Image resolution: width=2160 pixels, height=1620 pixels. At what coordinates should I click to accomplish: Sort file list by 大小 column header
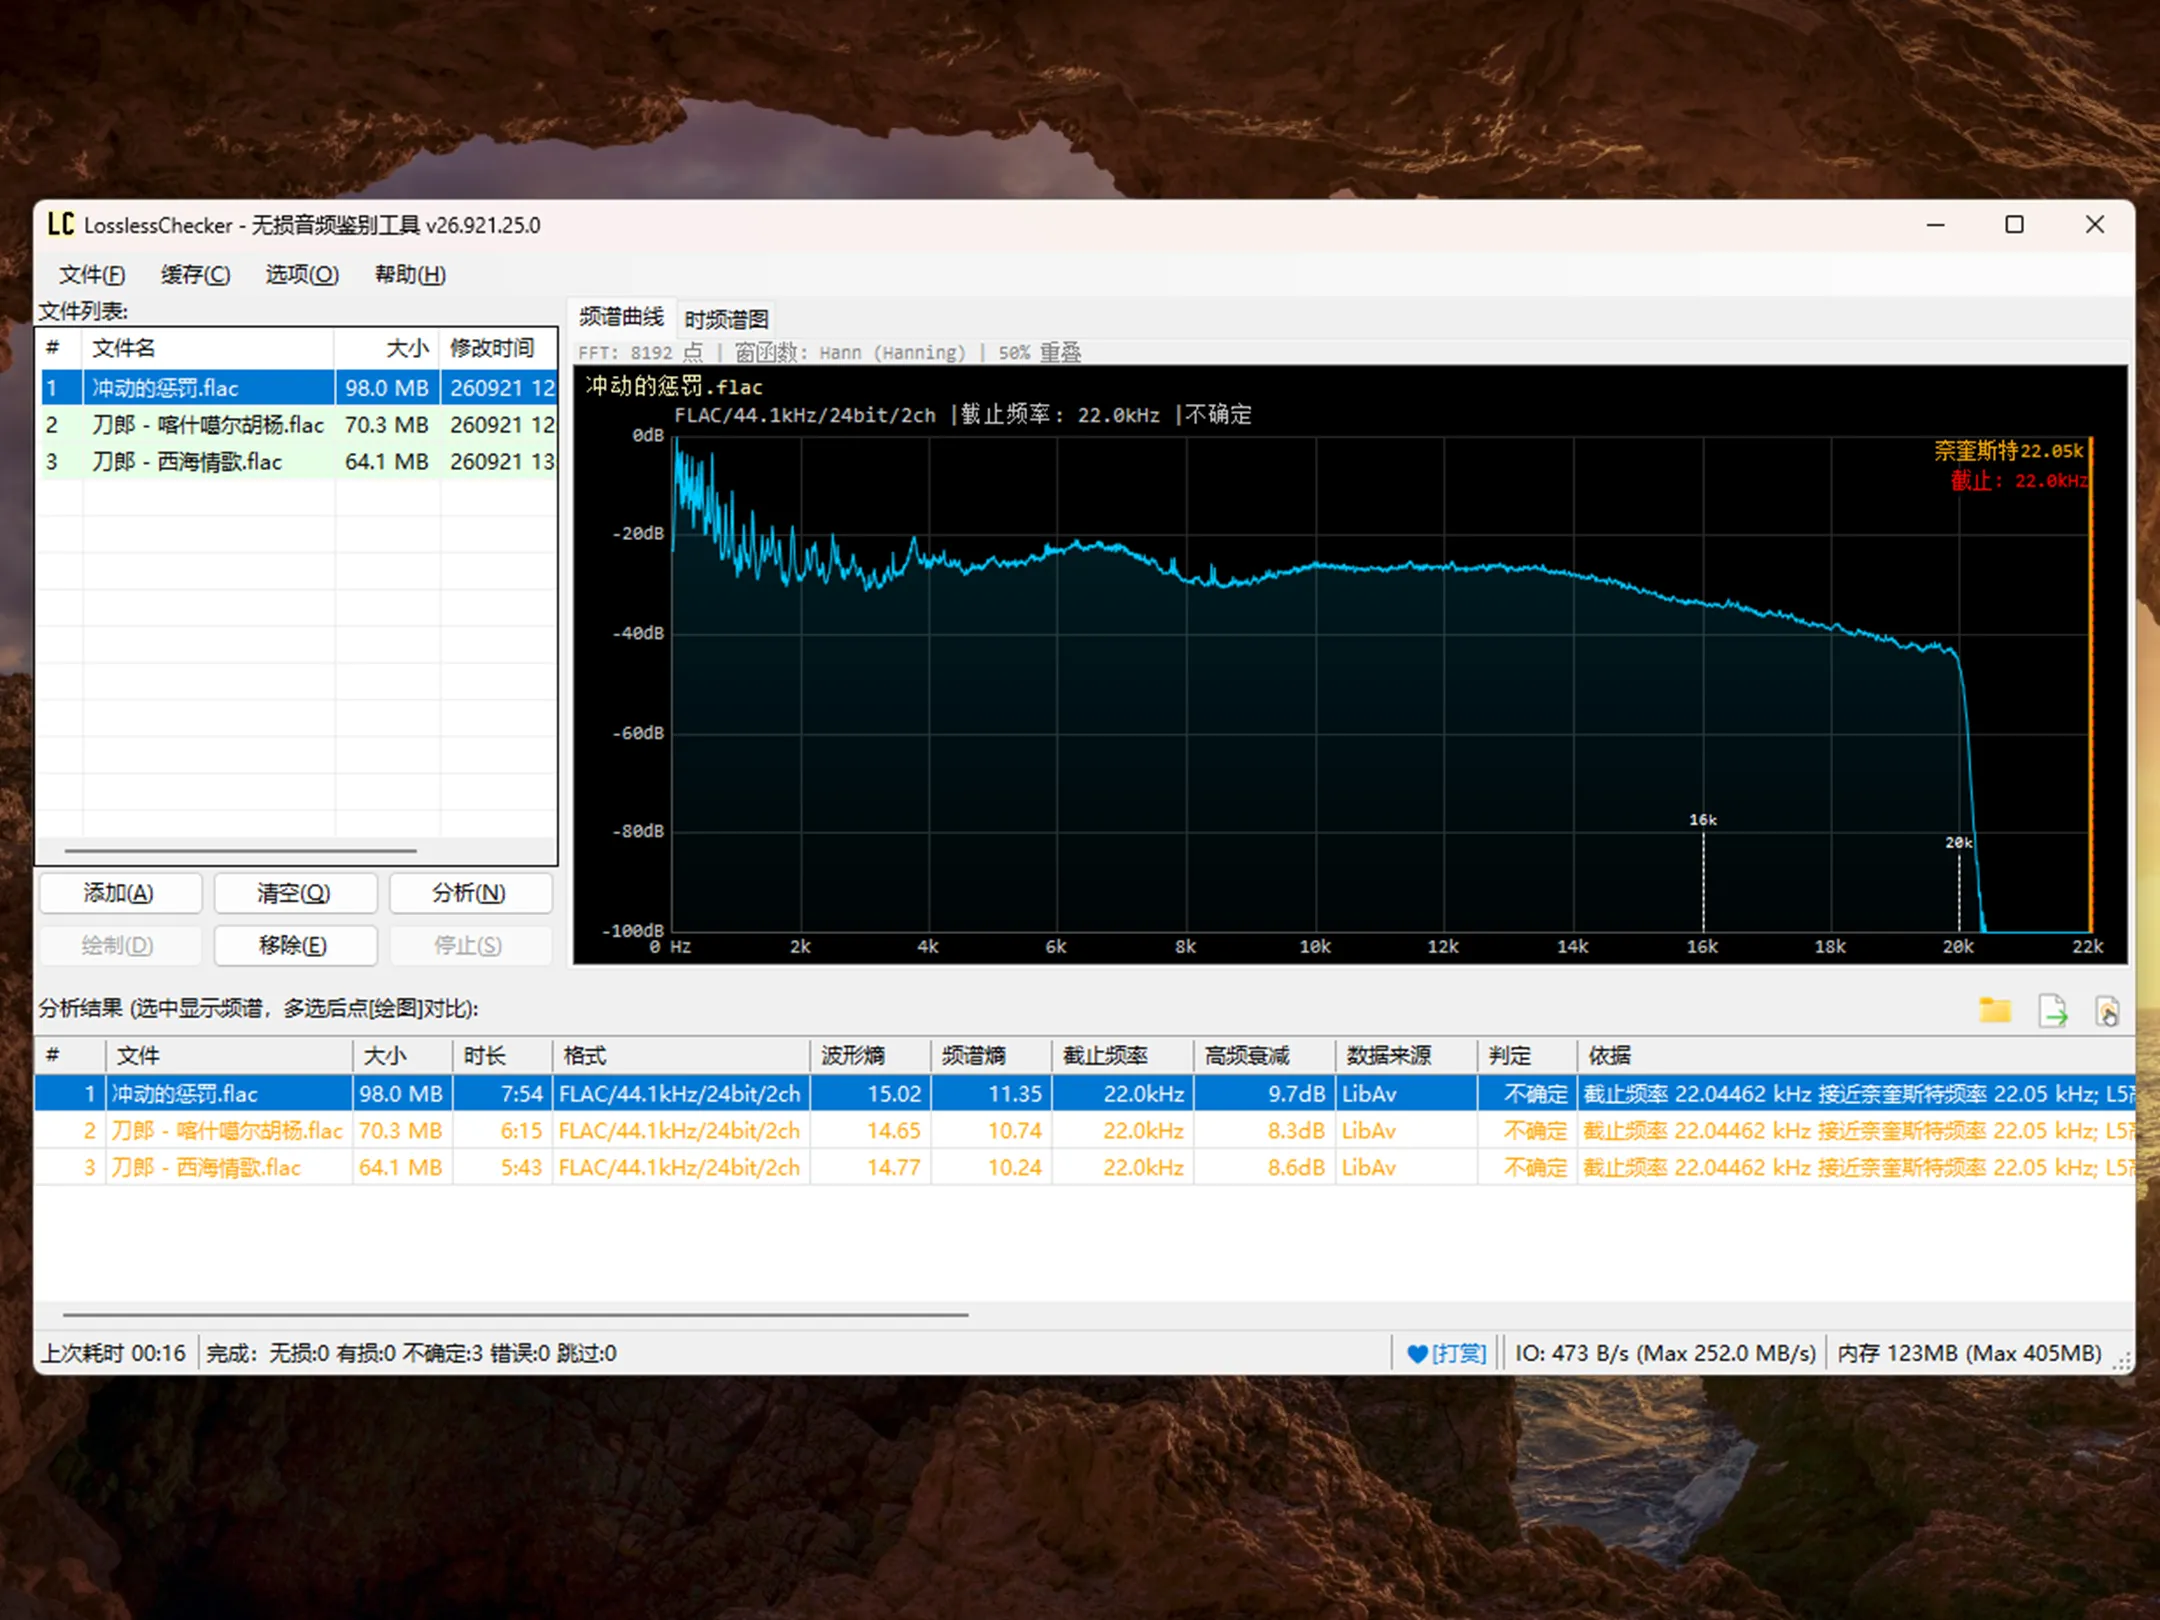[387, 348]
